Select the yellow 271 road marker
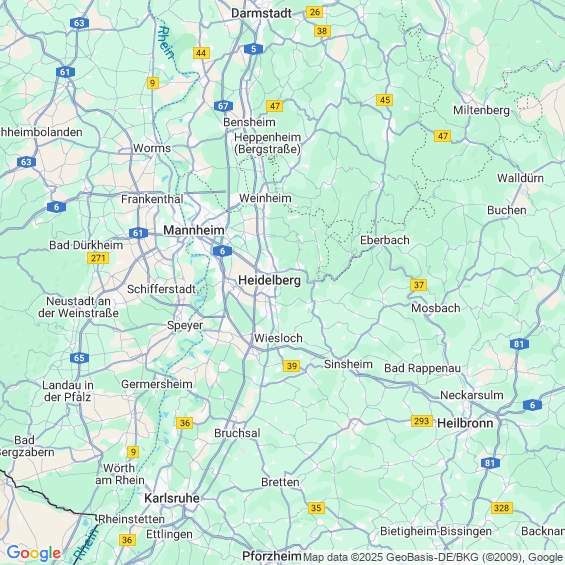The width and height of the screenshot is (565, 565). (x=98, y=258)
